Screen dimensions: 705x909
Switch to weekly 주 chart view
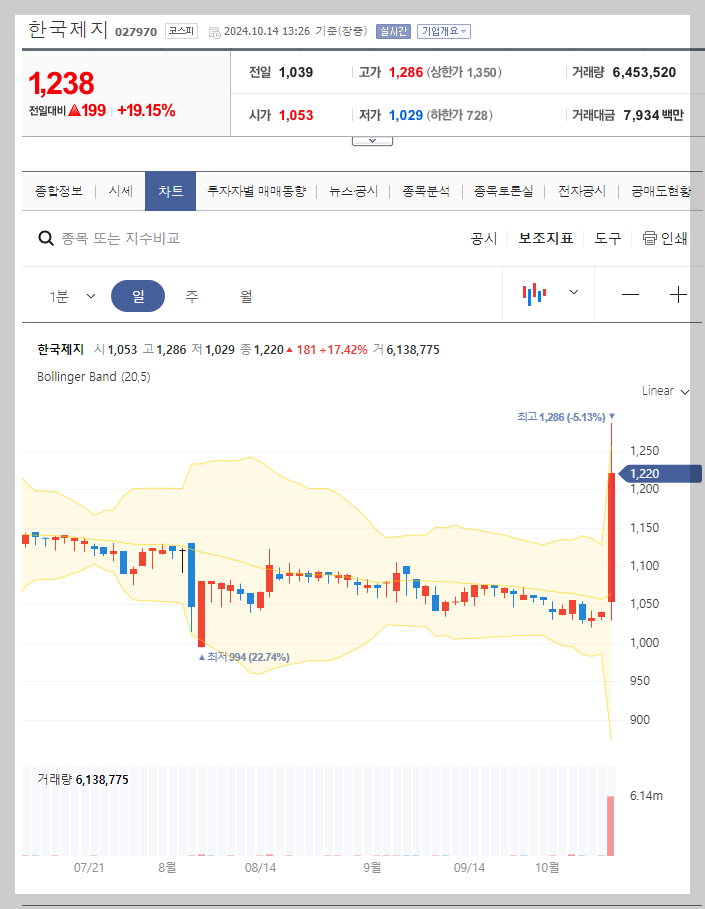[x=191, y=295]
